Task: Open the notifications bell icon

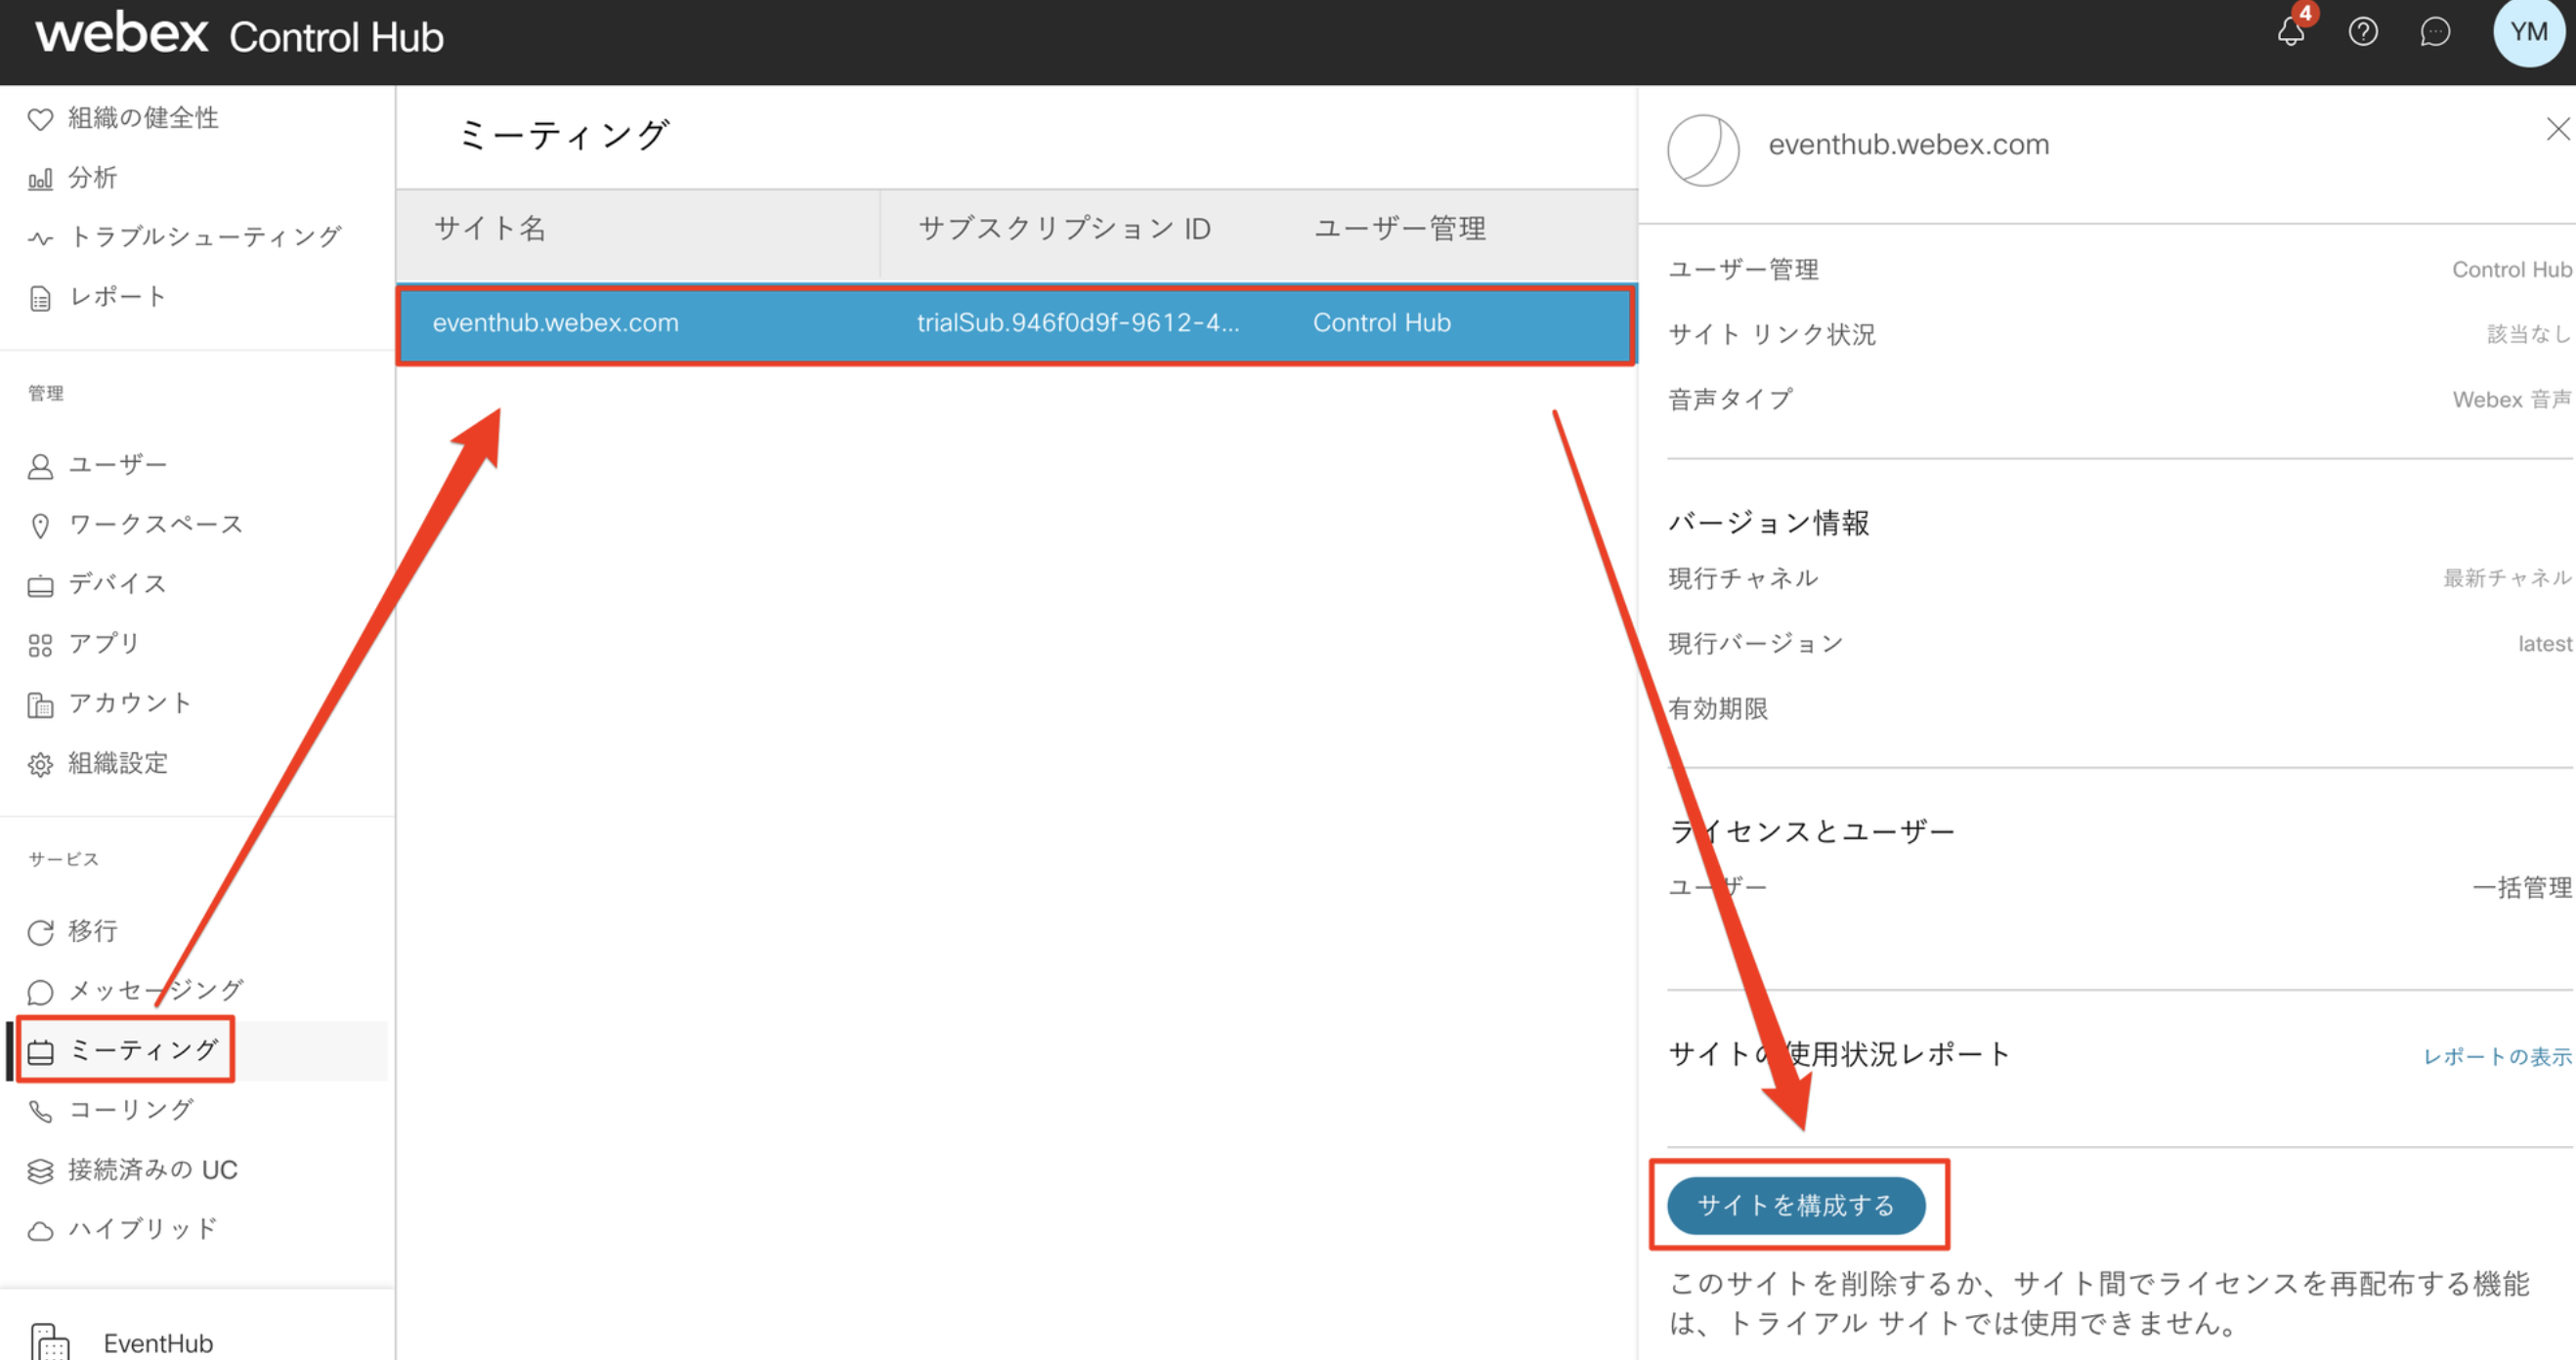Action: [x=2291, y=32]
